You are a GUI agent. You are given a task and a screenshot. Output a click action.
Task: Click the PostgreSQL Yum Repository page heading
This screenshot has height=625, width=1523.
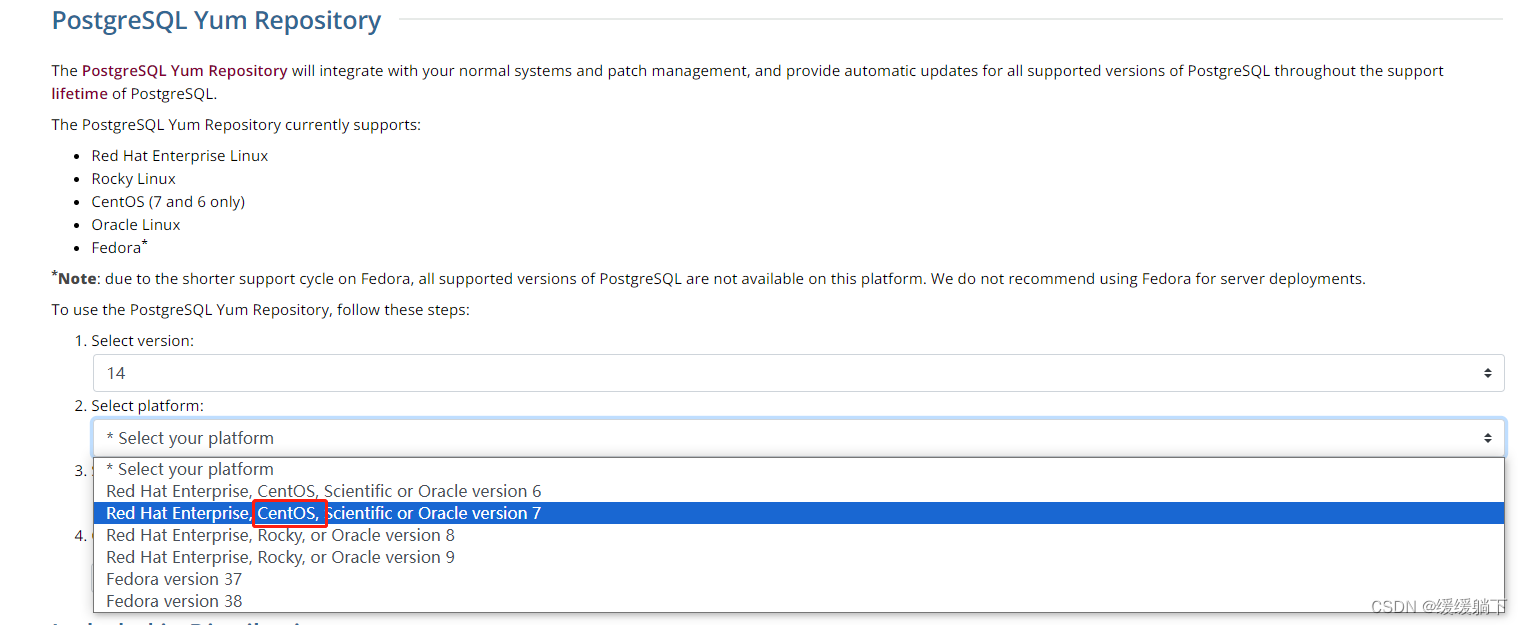pos(216,20)
